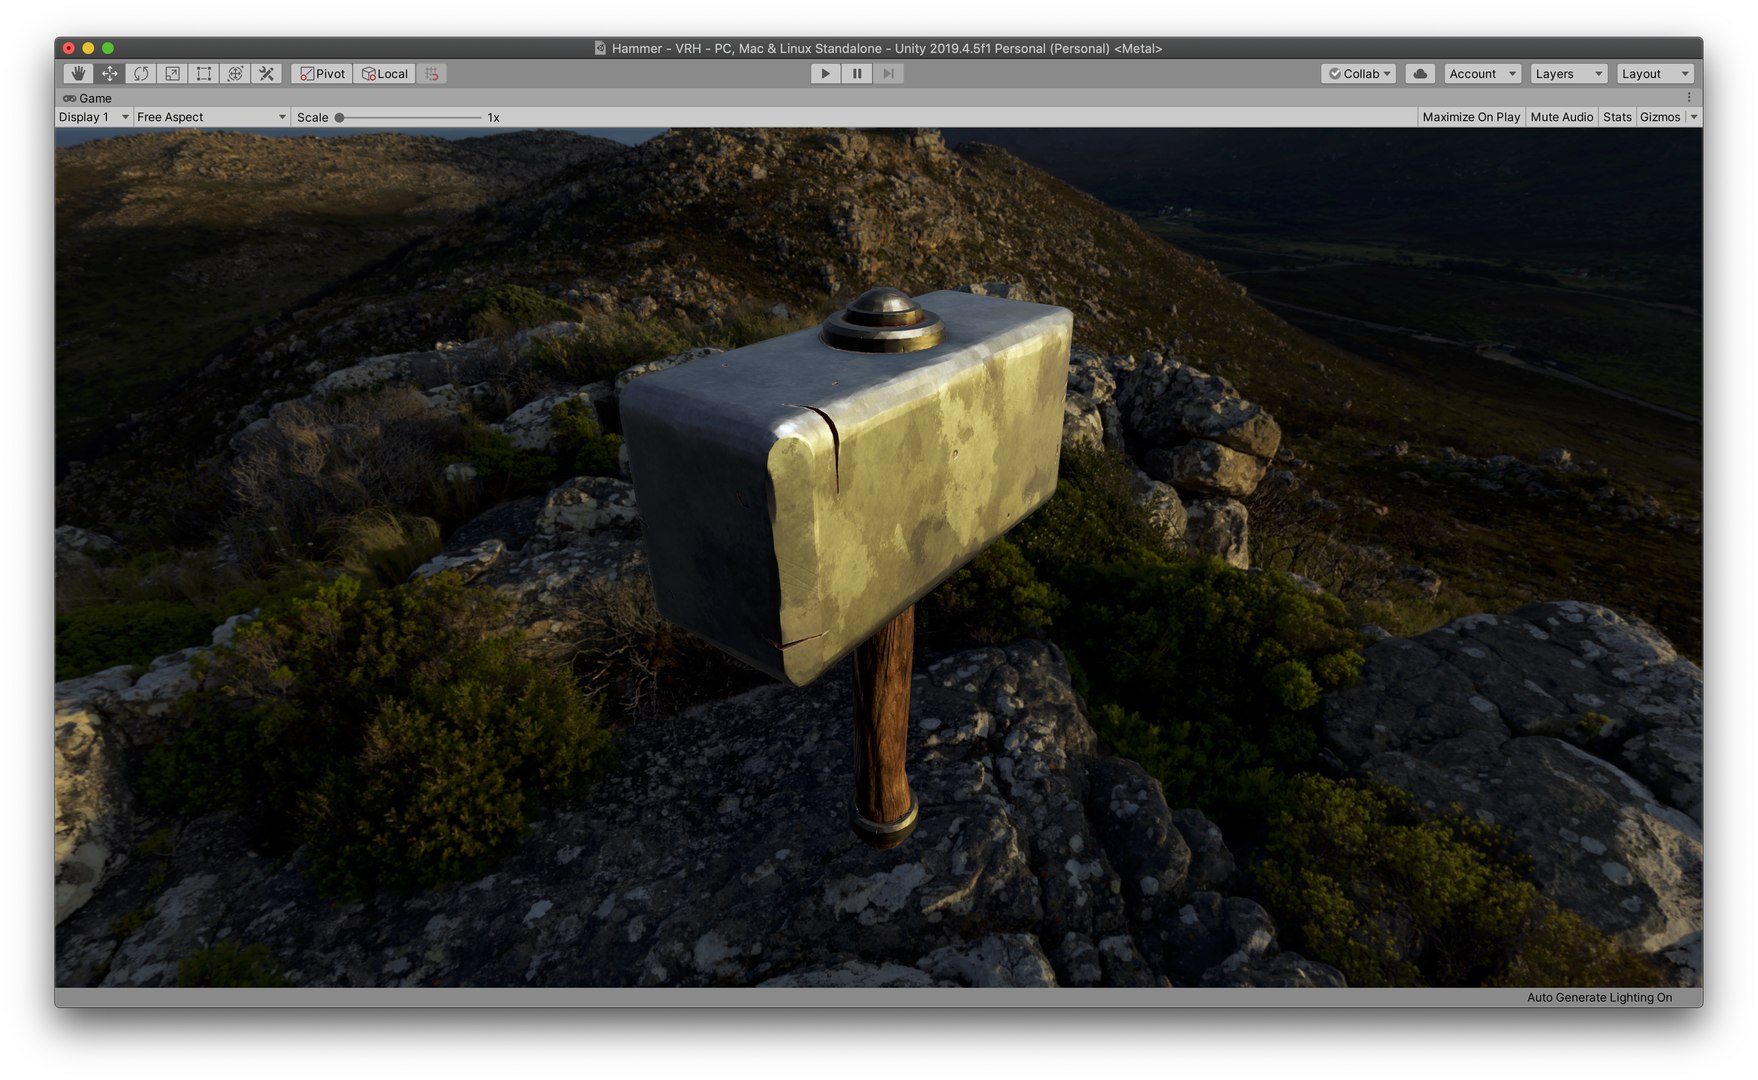The width and height of the screenshot is (1758, 1080).
Task: Select the Rect Transform tool
Action: point(204,74)
